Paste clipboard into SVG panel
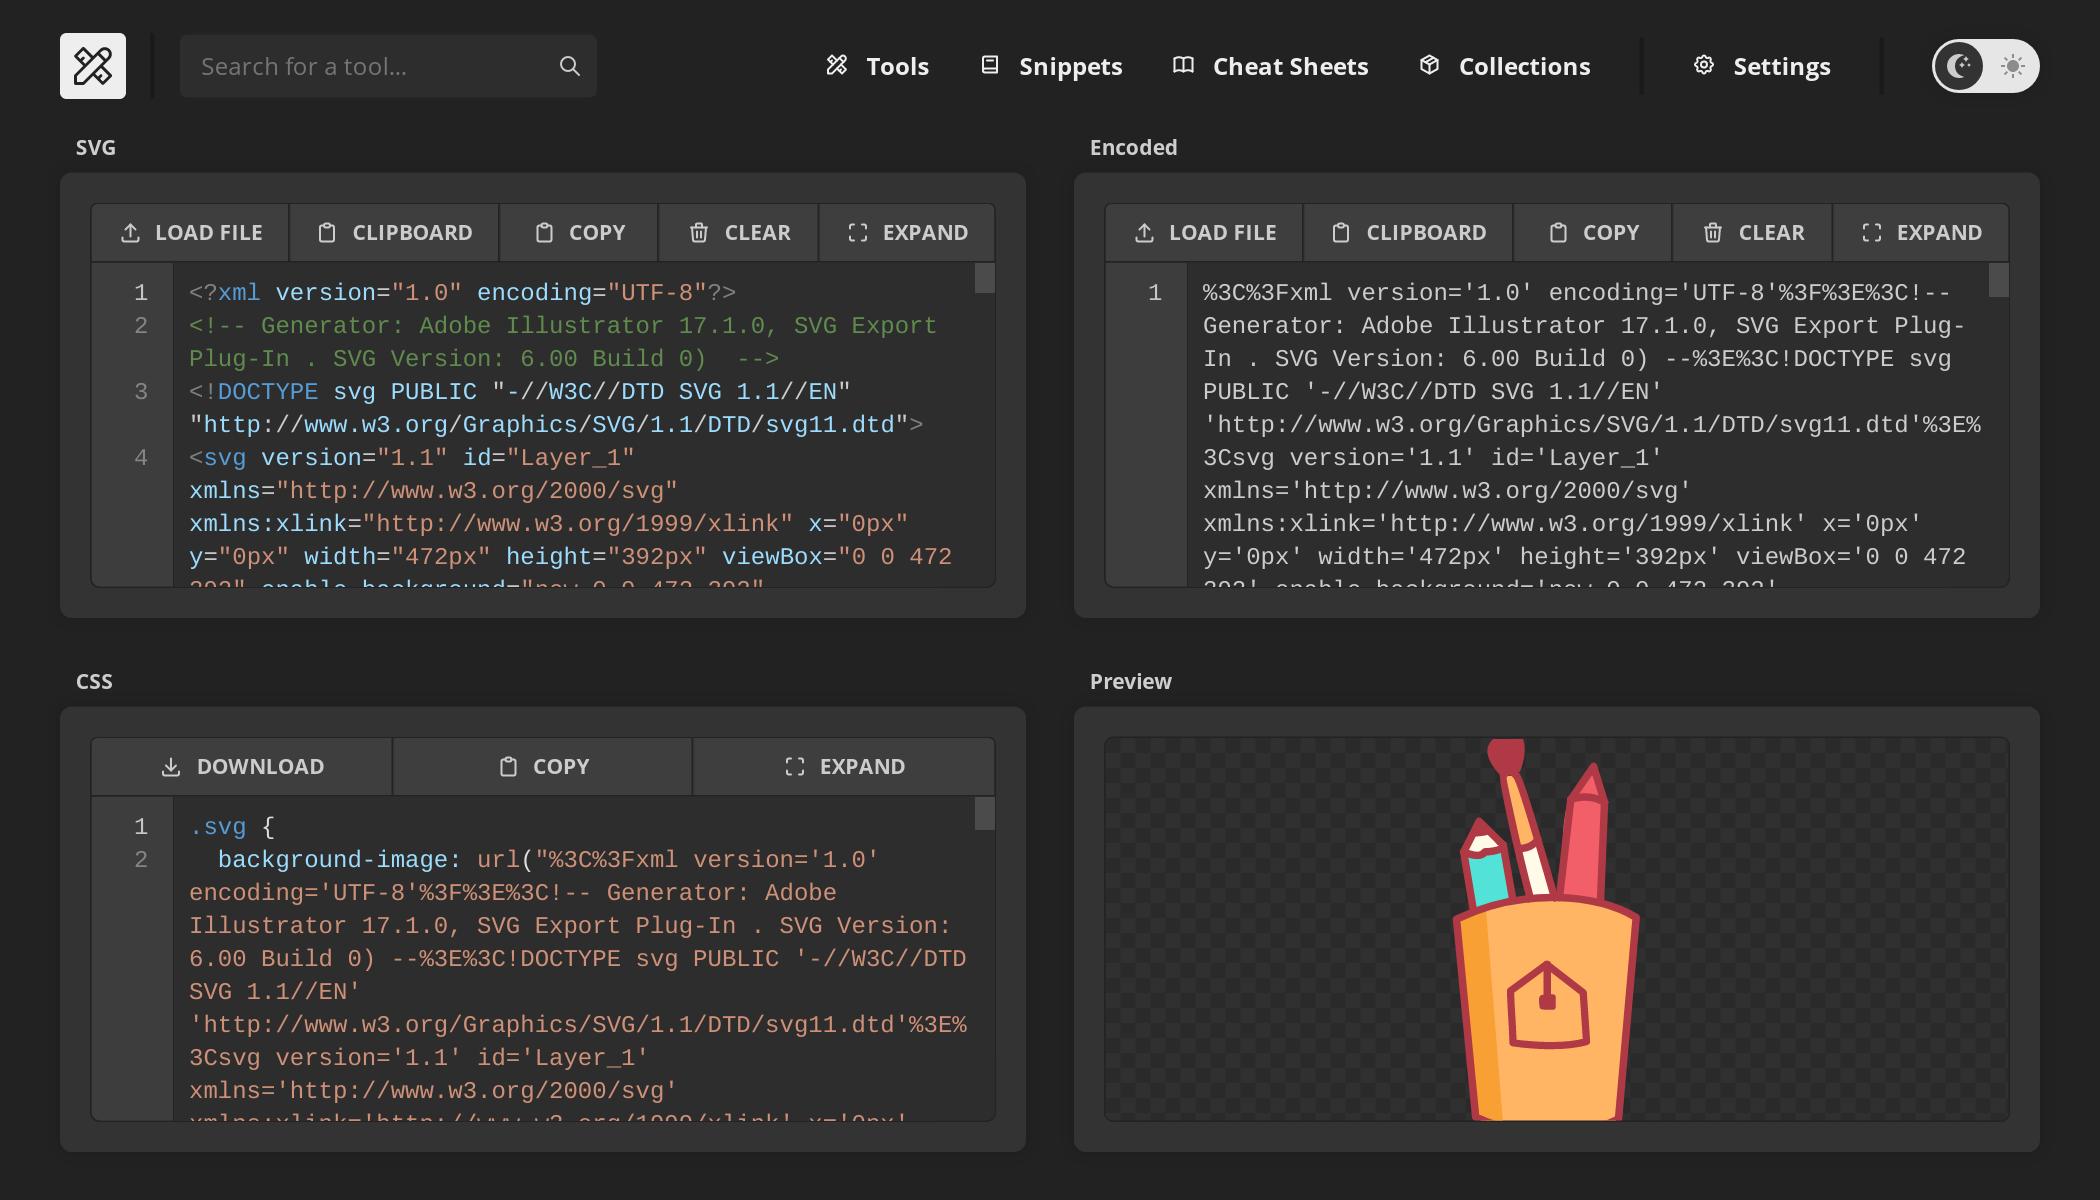 tap(394, 233)
